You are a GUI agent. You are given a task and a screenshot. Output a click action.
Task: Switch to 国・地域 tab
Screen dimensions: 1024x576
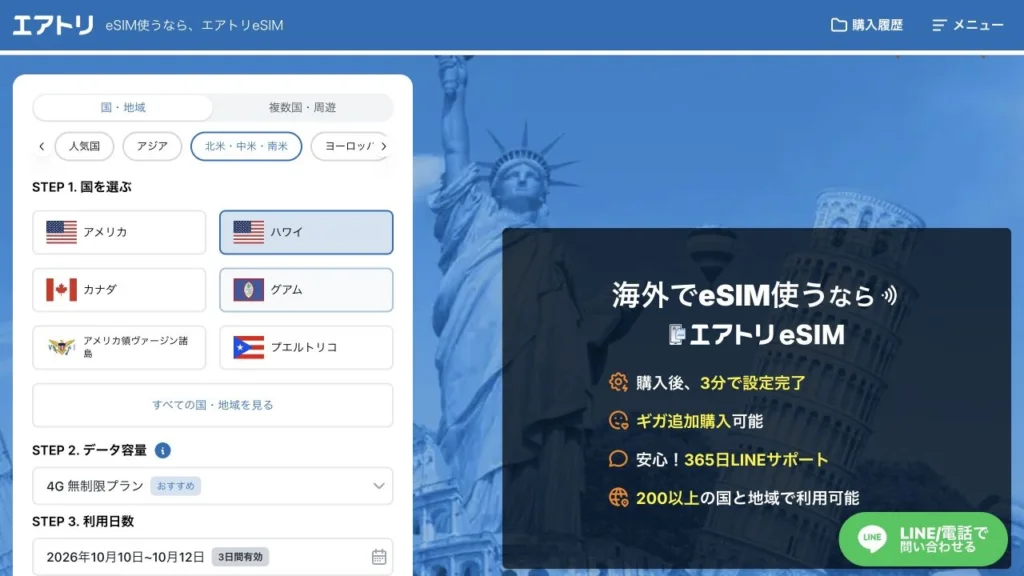(123, 107)
